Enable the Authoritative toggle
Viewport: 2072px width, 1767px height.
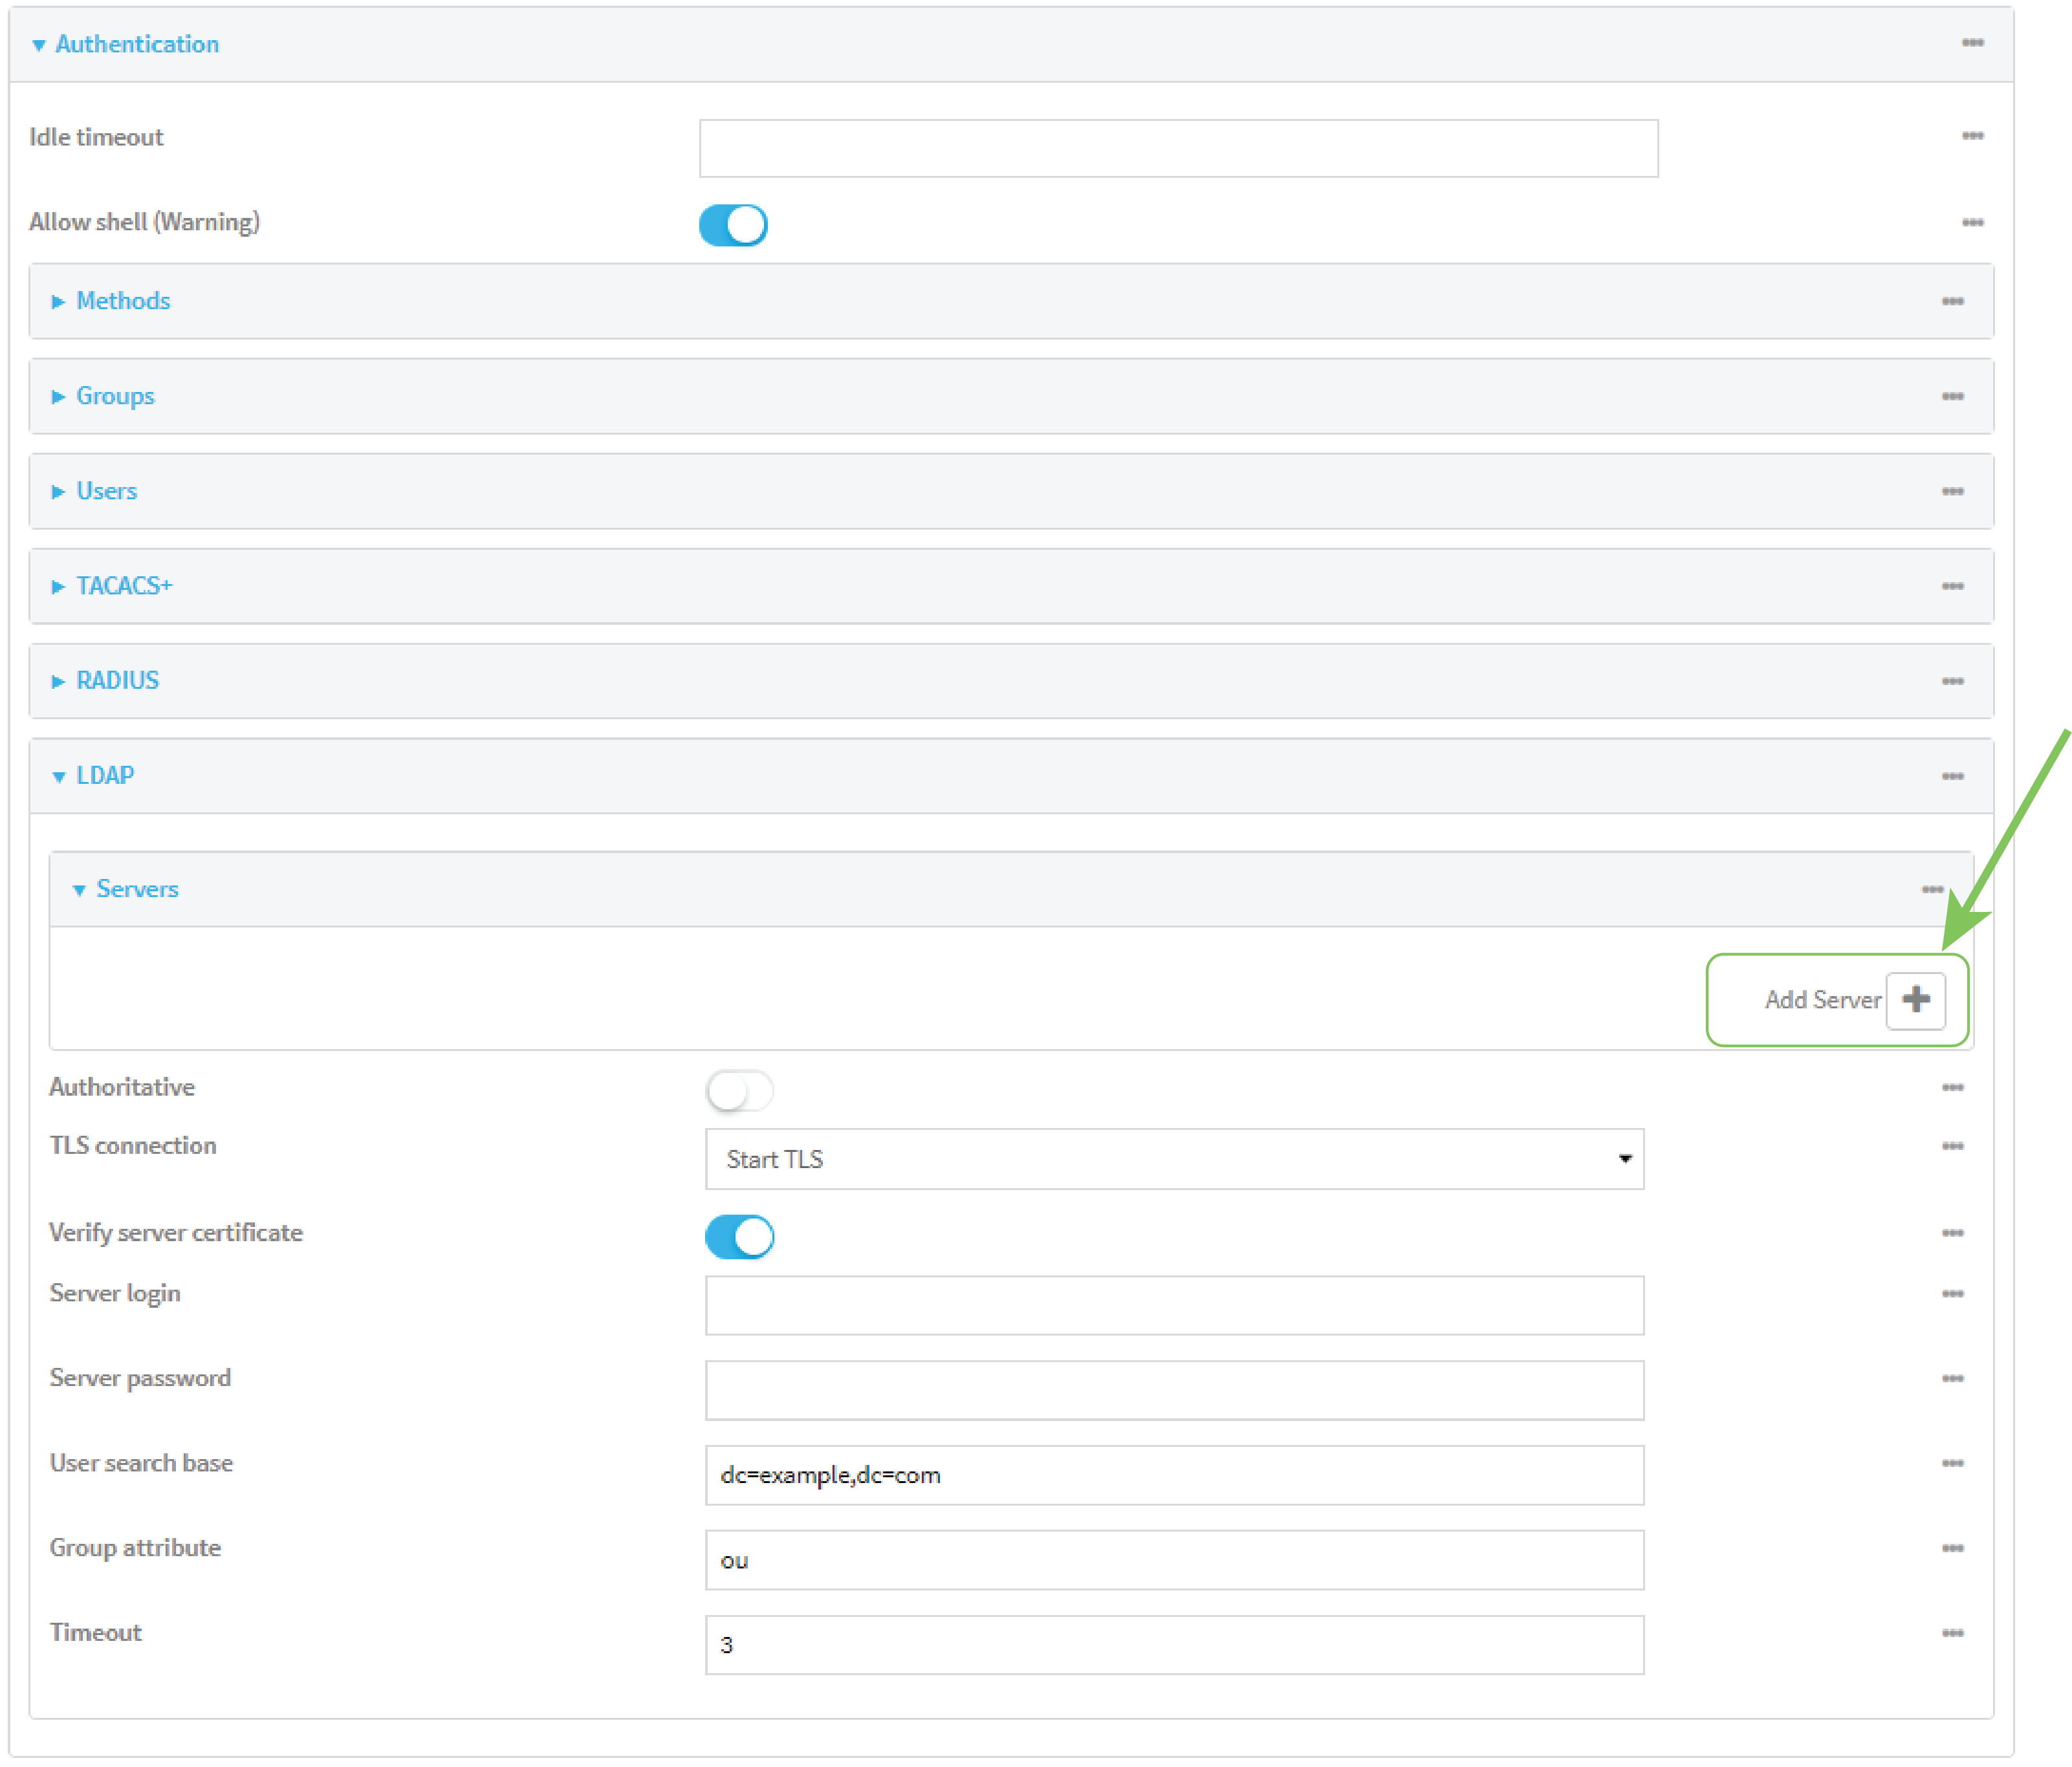pyautogui.click(x=739, y=1090)
